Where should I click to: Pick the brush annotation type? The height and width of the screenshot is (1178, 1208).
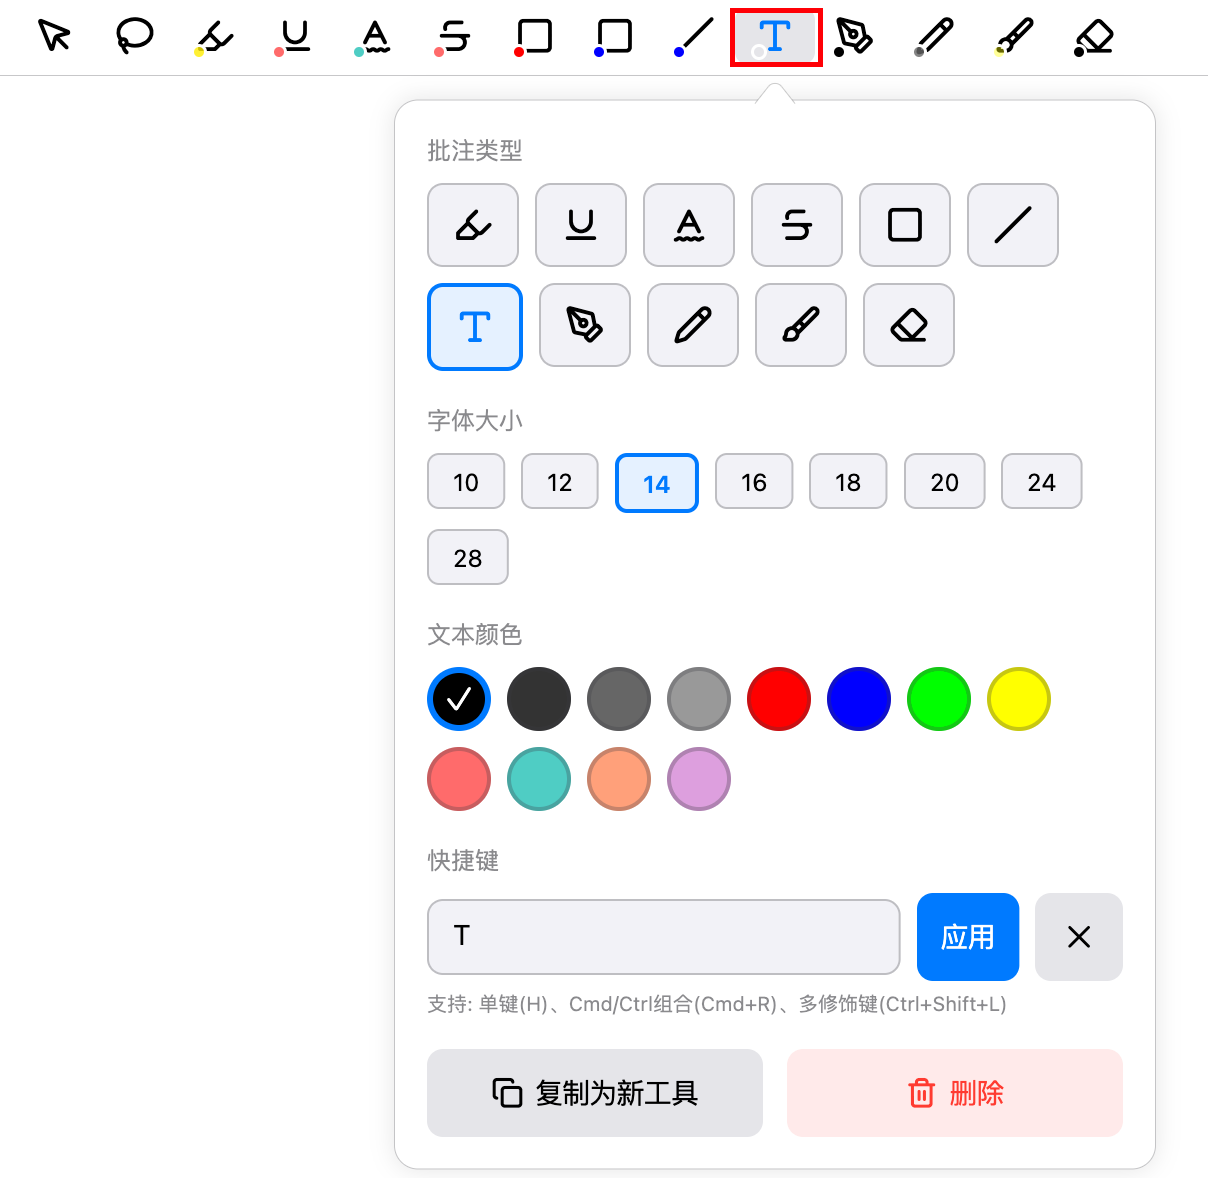click(x=800, y=325)
